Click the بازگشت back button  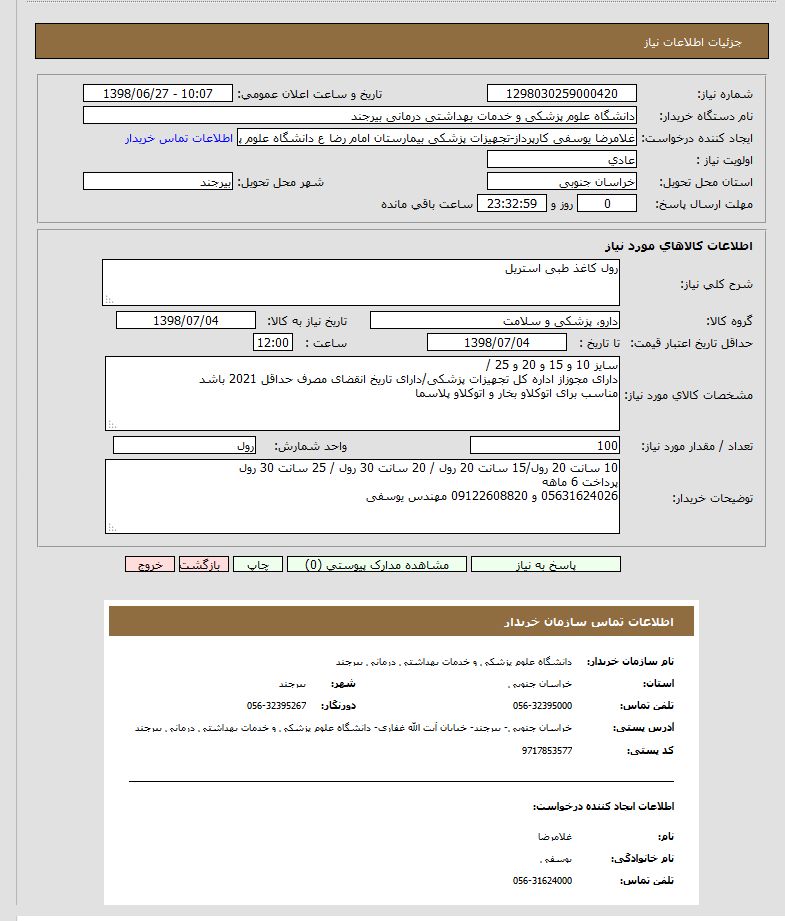coord(204,565)
